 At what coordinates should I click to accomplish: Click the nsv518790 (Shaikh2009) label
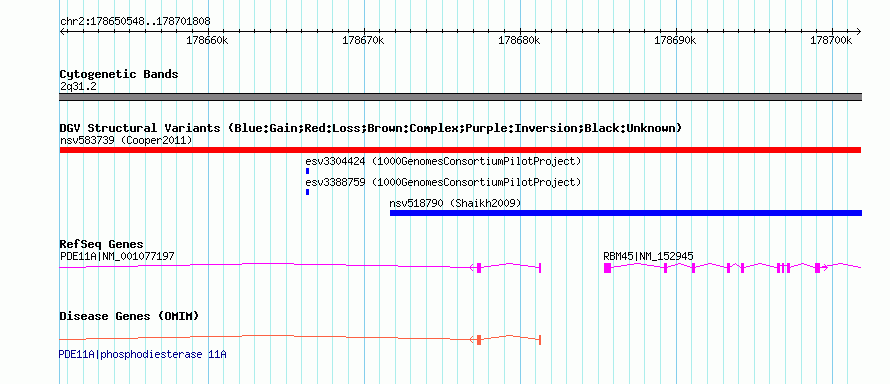455,203
